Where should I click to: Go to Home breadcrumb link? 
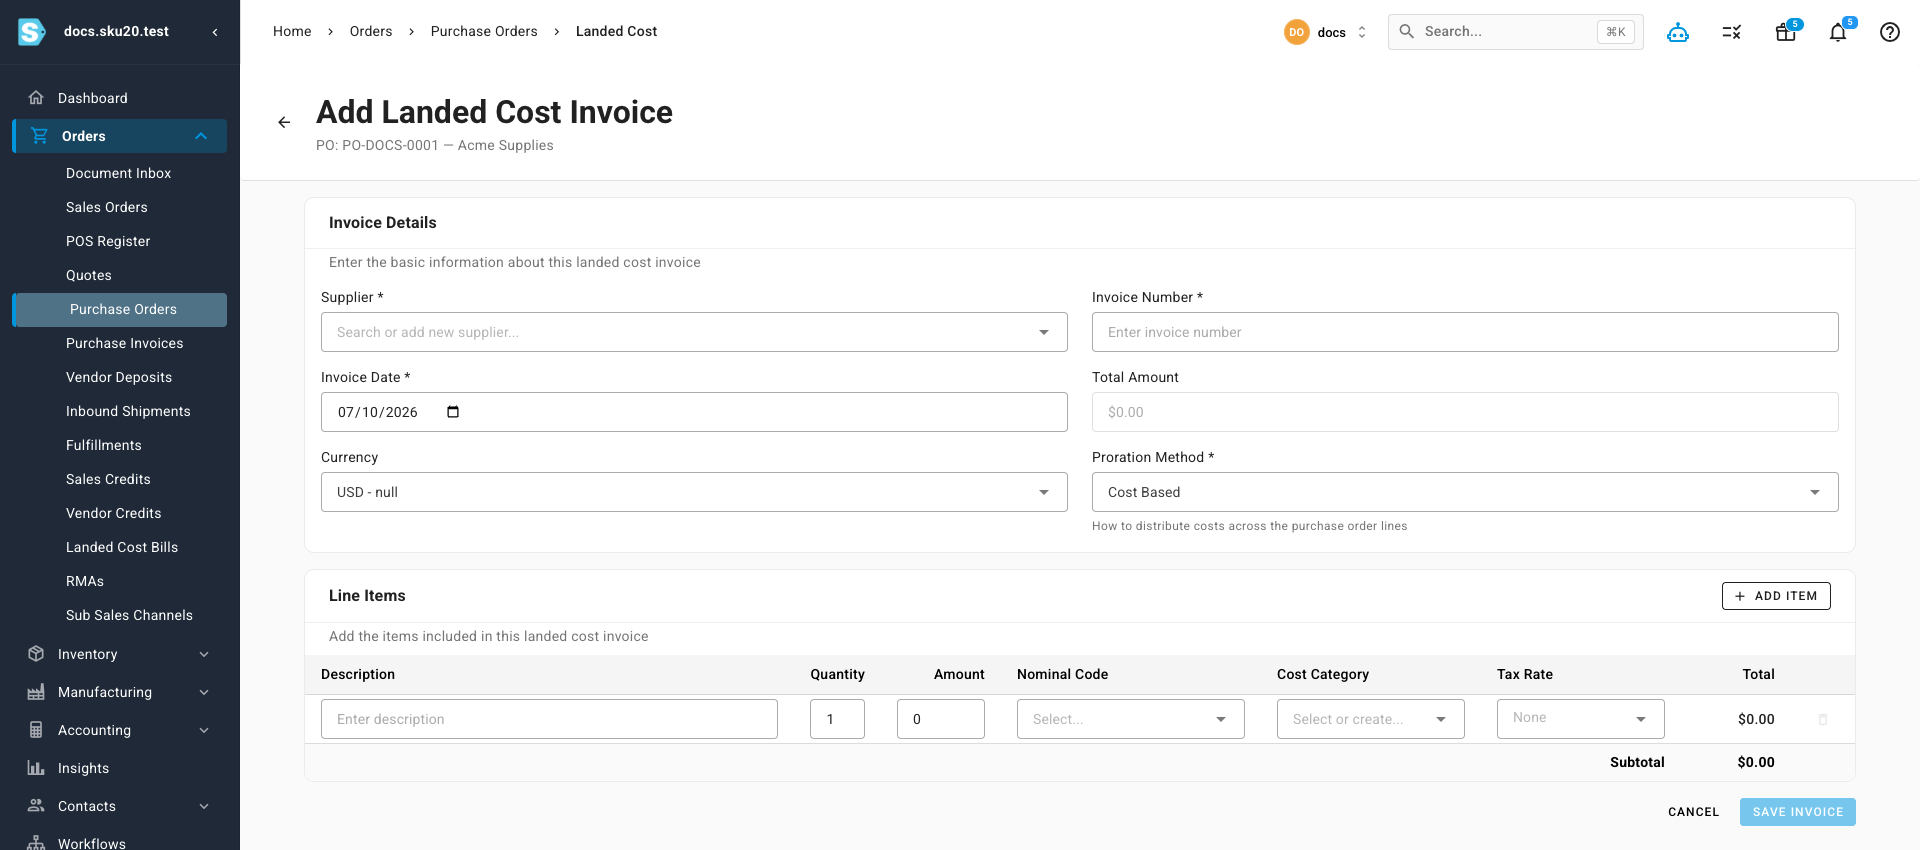pos(292,31)
